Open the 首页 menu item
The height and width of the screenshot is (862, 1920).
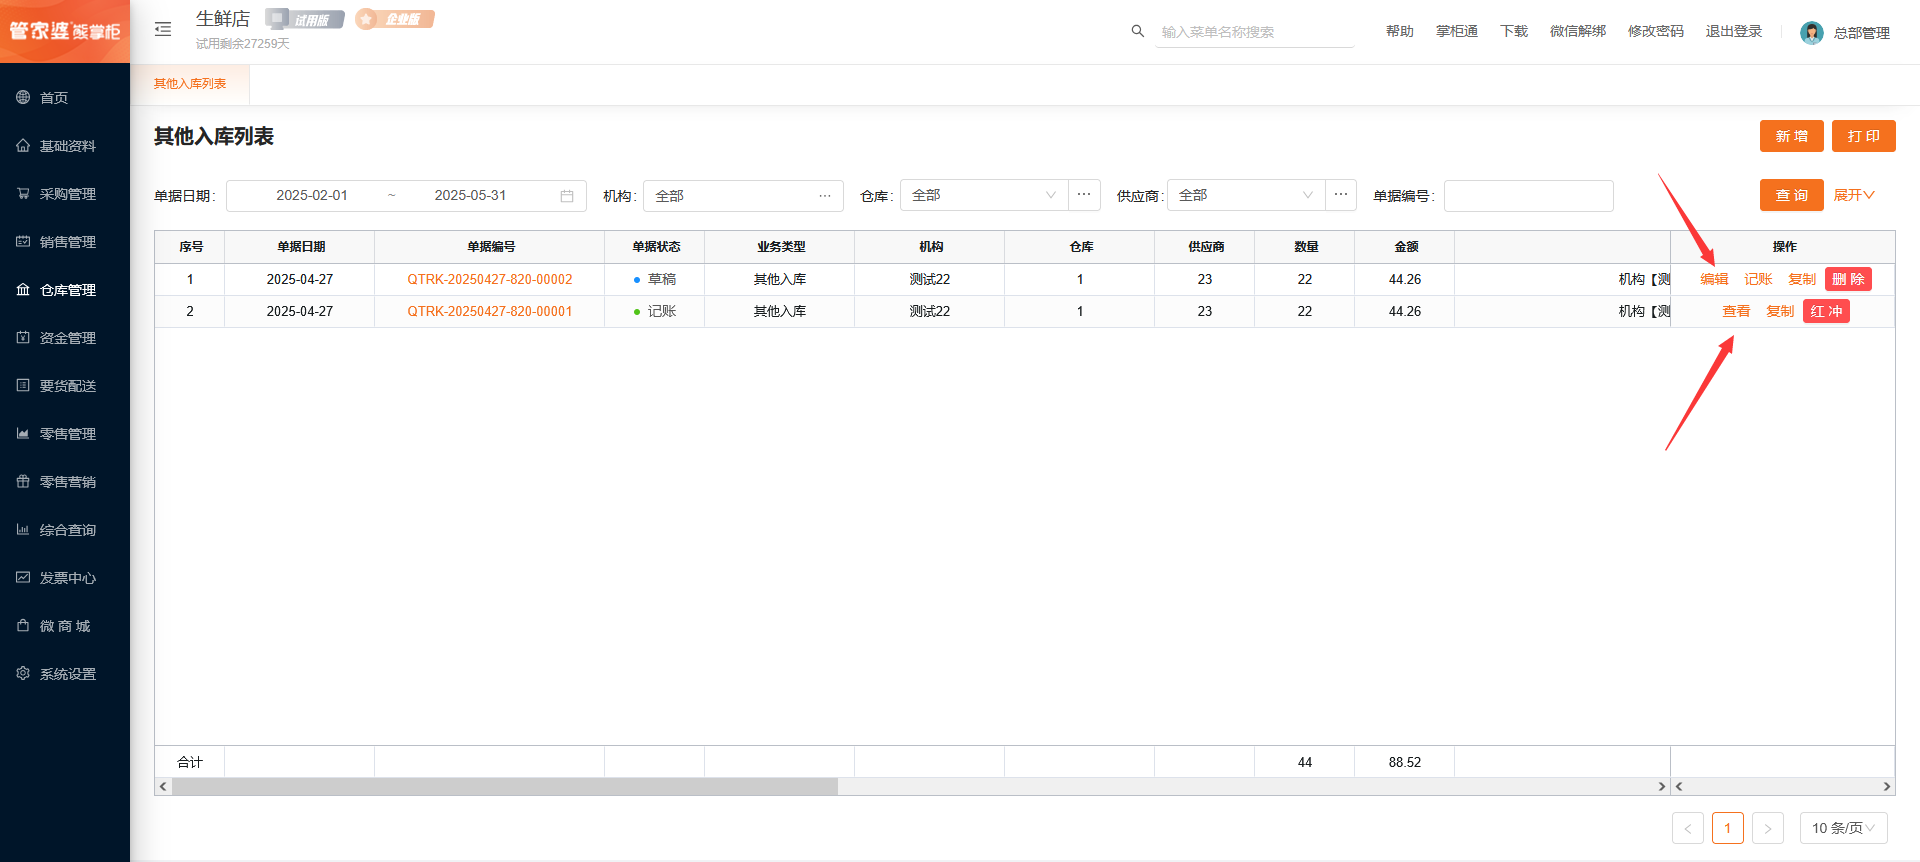[65, 97]
